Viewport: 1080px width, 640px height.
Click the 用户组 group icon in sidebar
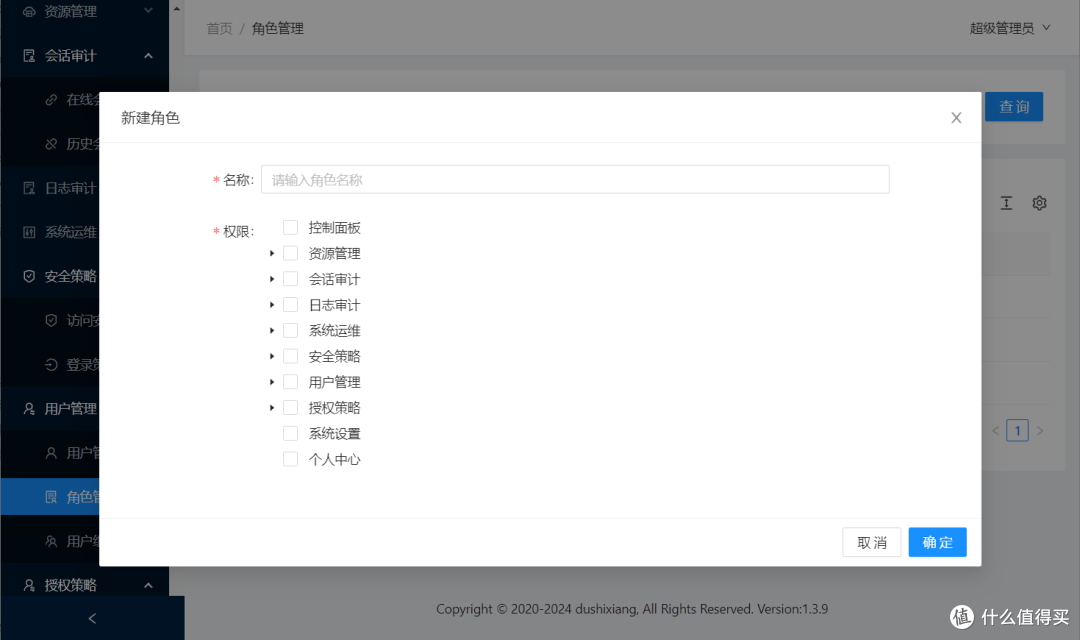tap(51, 541)
